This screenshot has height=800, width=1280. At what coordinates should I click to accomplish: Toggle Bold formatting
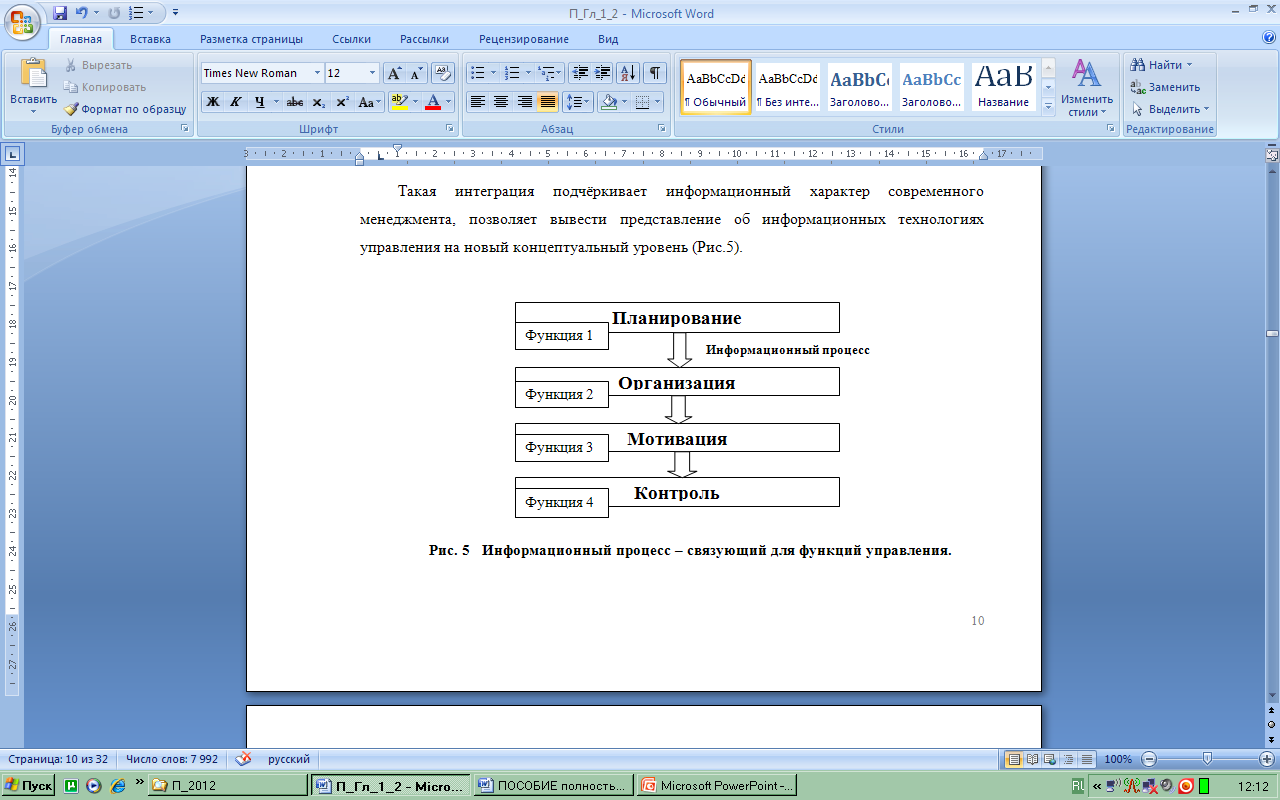coord(212,102)
